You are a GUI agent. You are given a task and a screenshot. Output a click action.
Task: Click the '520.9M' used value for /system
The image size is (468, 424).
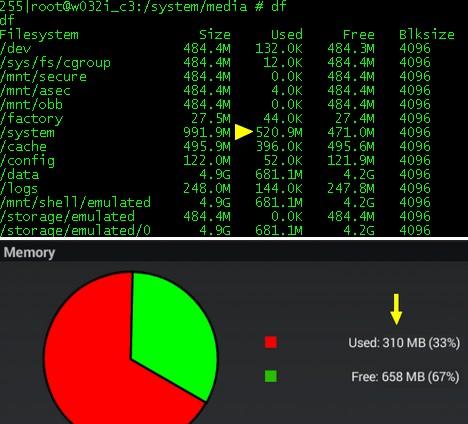(279, 133)
